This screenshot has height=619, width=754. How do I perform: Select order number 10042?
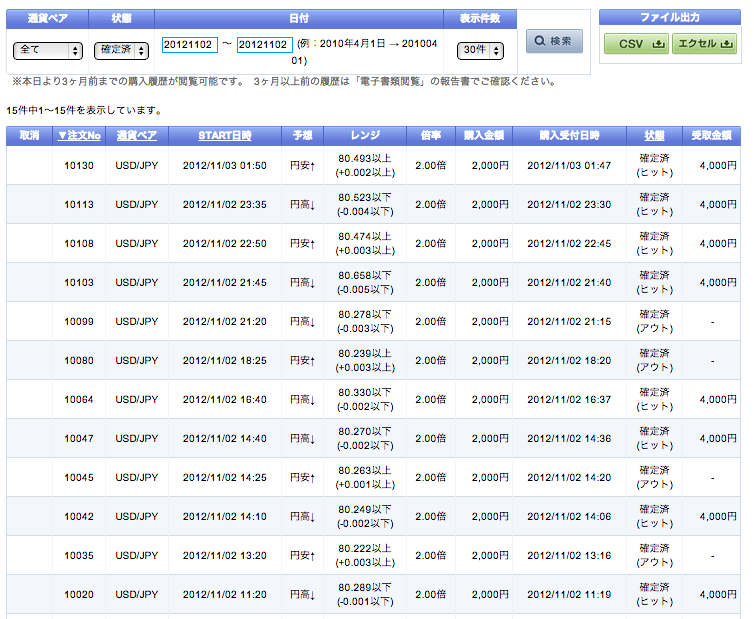point(79,516)
